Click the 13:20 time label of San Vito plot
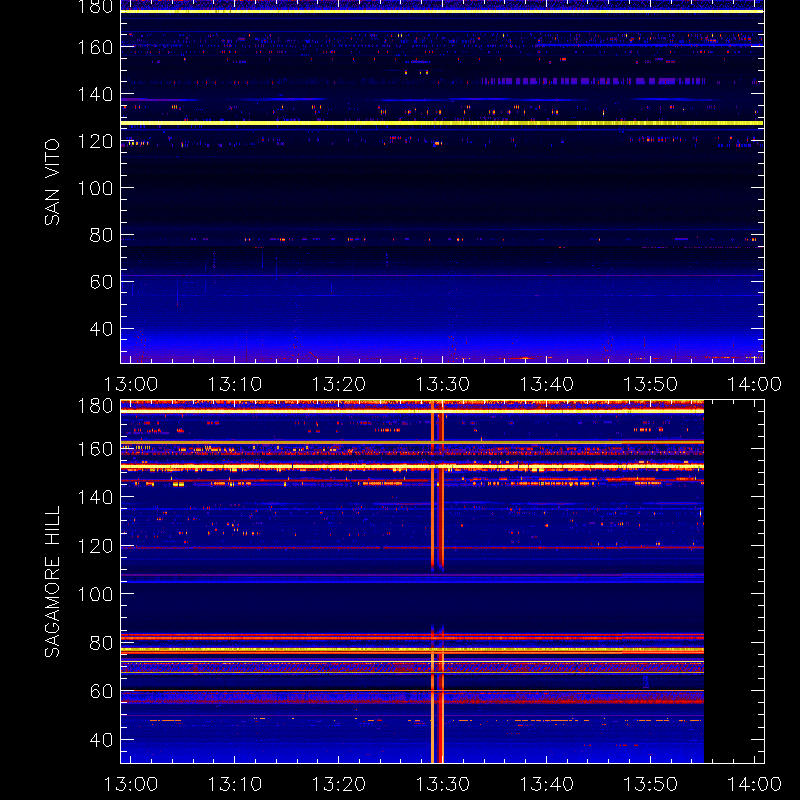Image resolution: width=800 pixels, height=800 pixels. click(x=339, y=384)
